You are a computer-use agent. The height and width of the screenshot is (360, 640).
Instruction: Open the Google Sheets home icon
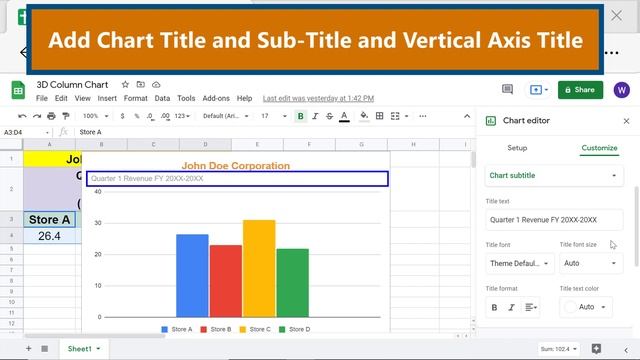pos(18,90)
